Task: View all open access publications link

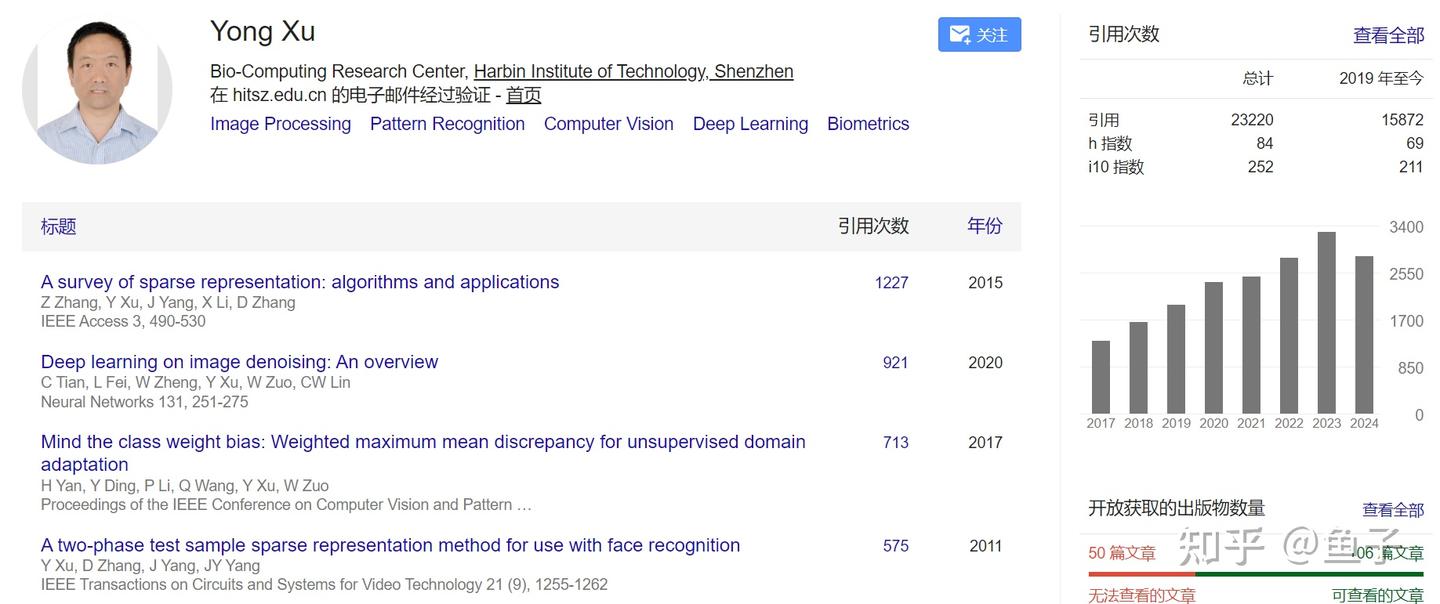Action: click(1392, 510)
